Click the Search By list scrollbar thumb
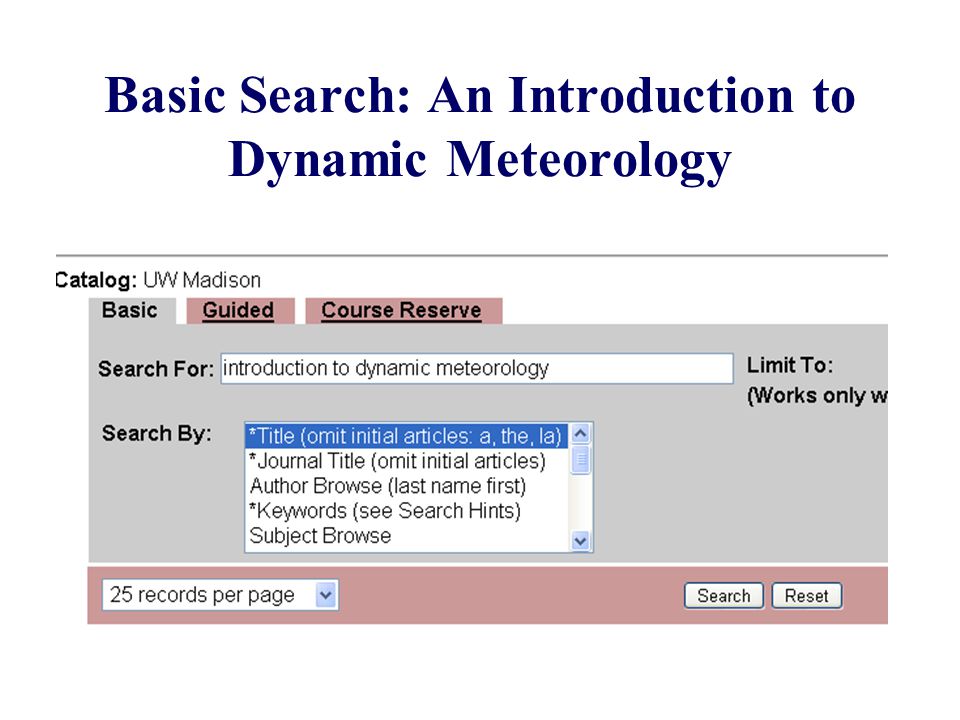This screenshot has width=960, height=720. pos(580,460)
